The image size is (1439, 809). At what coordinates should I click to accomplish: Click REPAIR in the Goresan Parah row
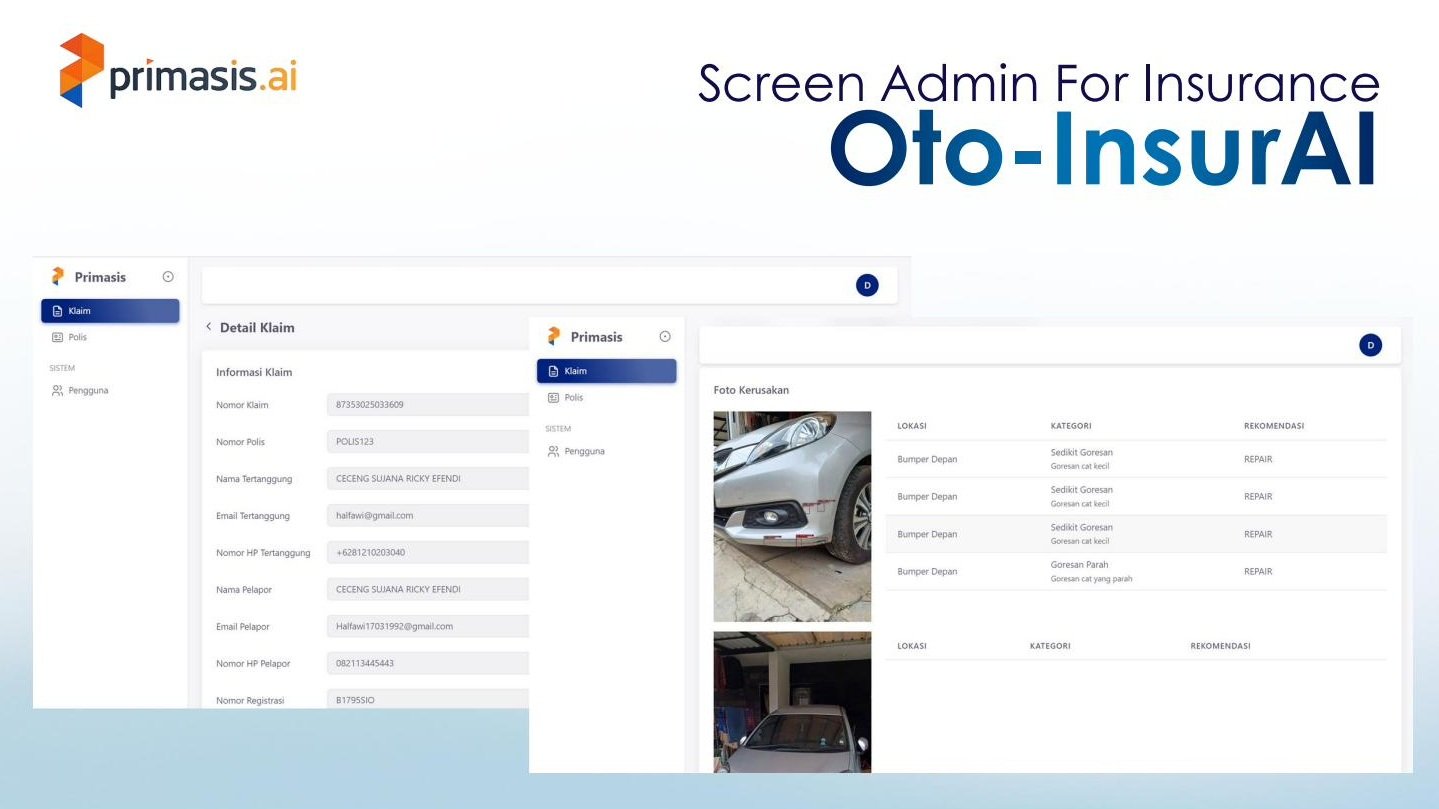point(1258,572)
